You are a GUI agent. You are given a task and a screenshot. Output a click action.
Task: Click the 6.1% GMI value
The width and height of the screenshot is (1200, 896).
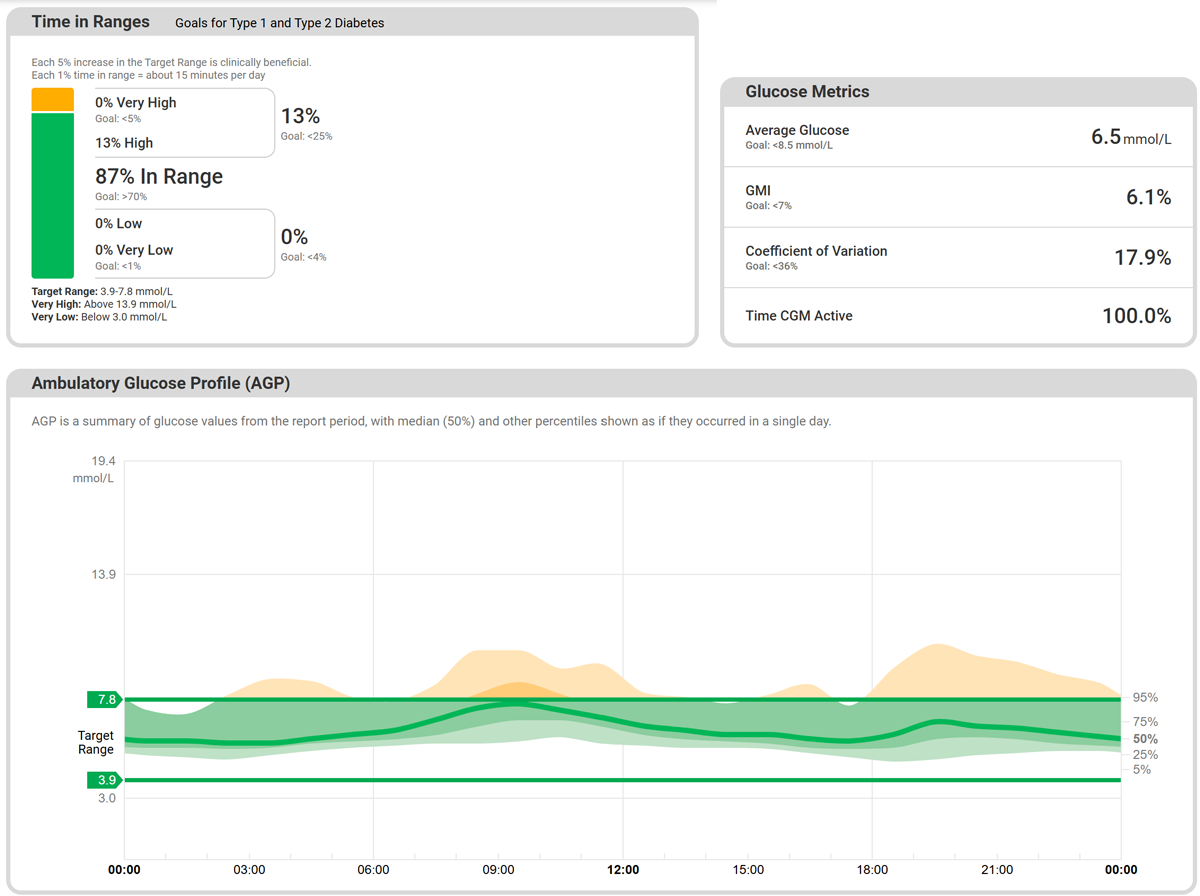[1149, 197]
